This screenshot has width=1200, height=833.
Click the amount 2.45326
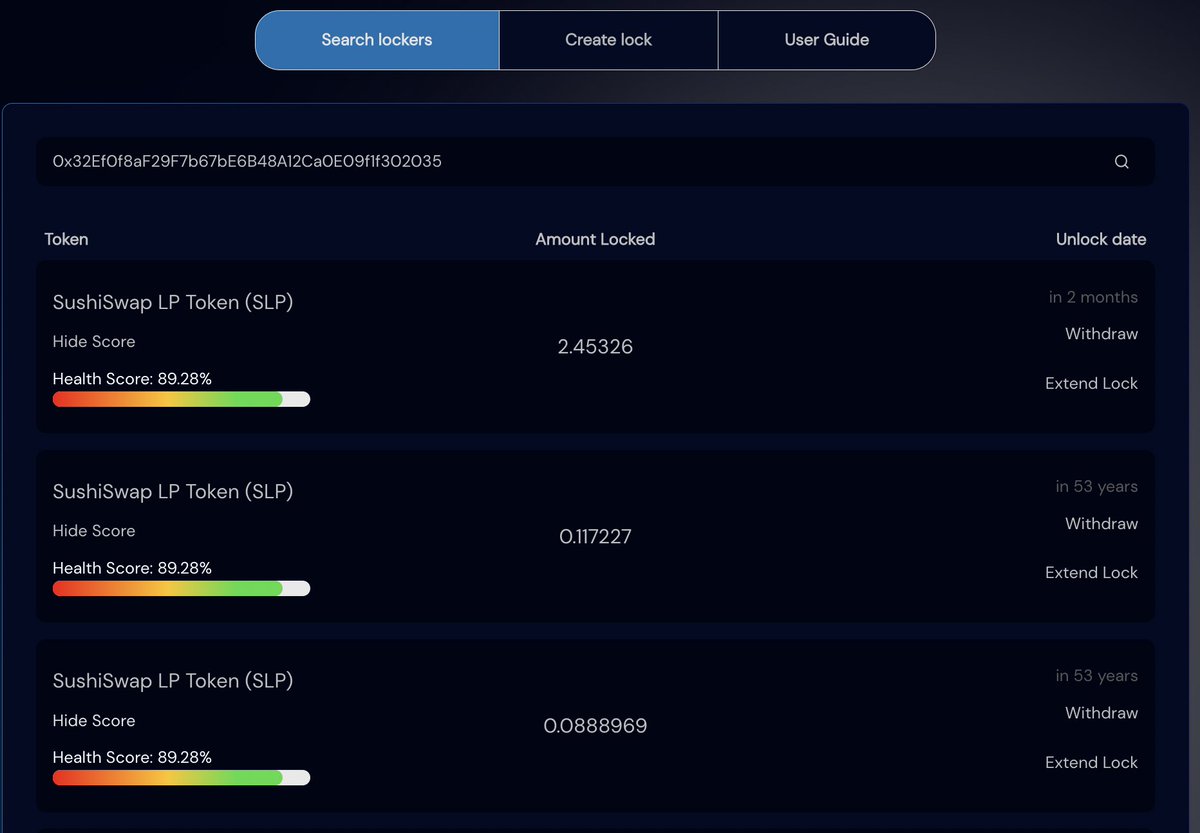pos(595,347)
